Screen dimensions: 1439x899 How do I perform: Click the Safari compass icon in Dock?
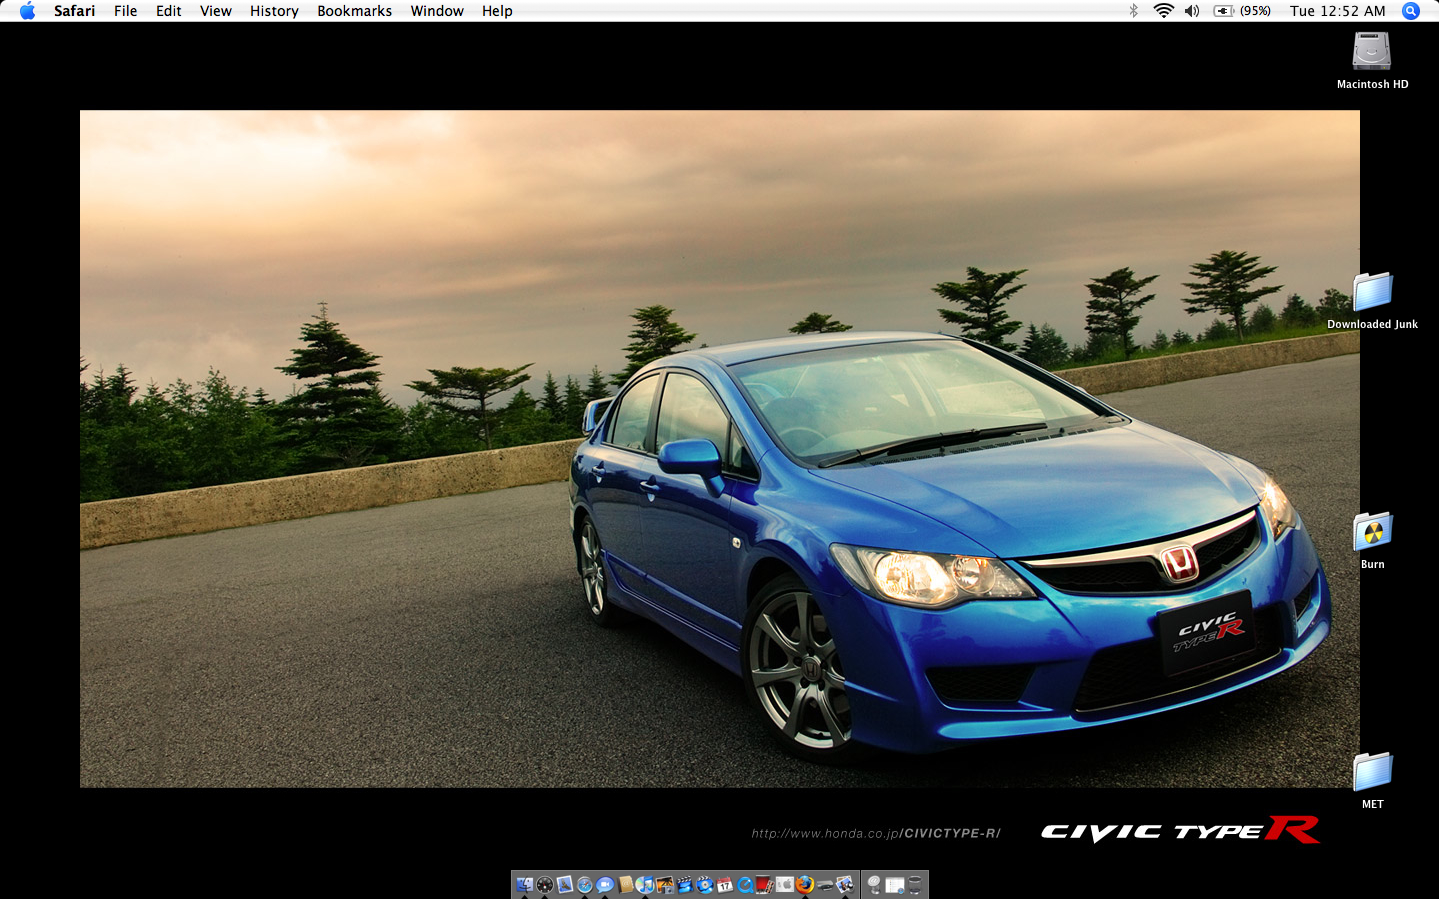point(585,884)
